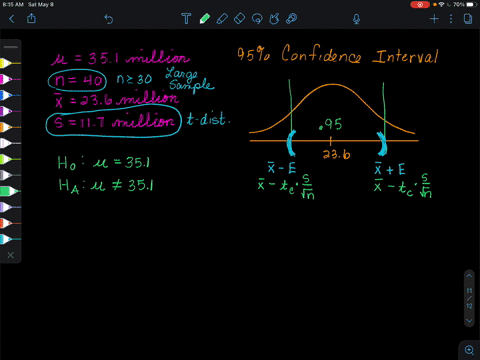Screen dimensions: 480x360
Task: Close the favorite pens toolbox
Action: 11,255
